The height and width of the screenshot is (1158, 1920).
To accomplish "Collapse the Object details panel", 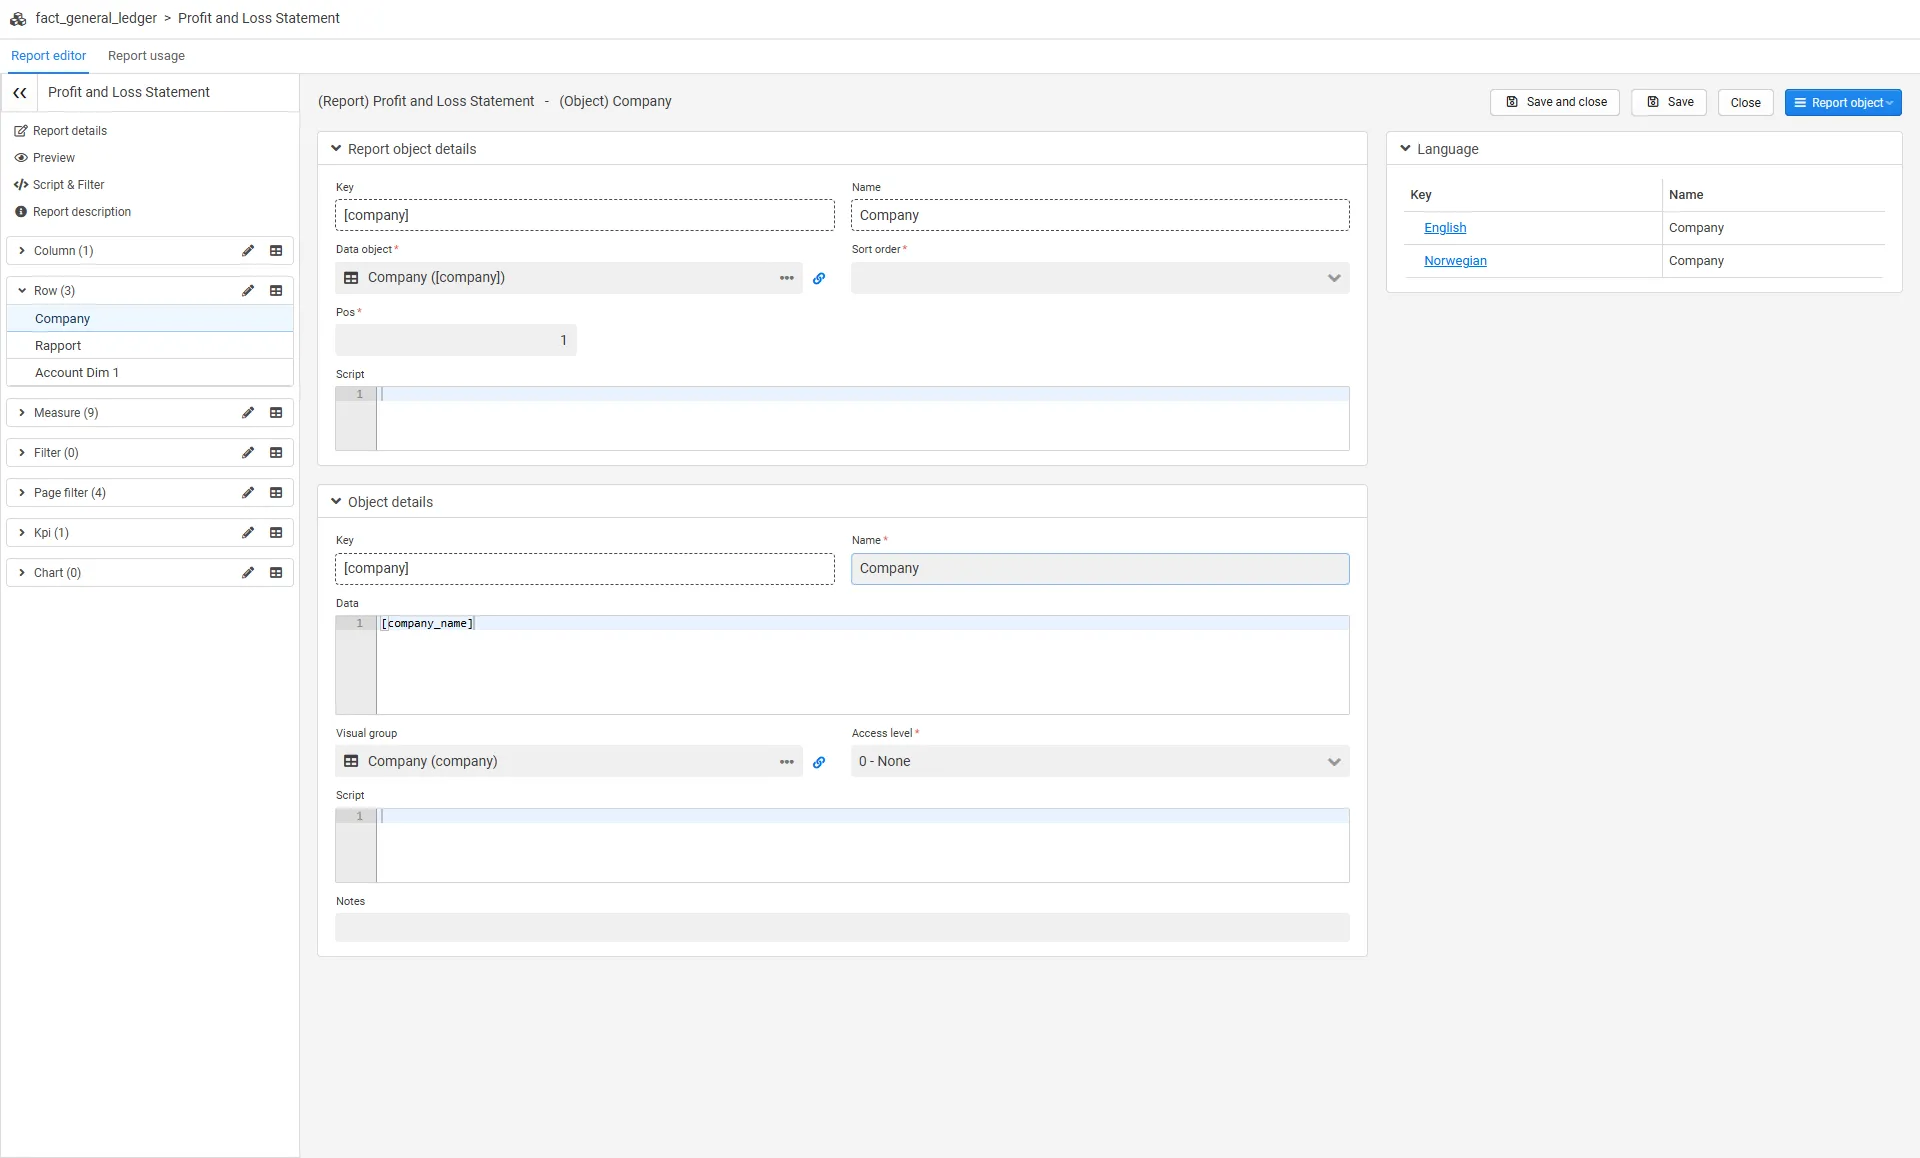I will click(x=336, y=502).
